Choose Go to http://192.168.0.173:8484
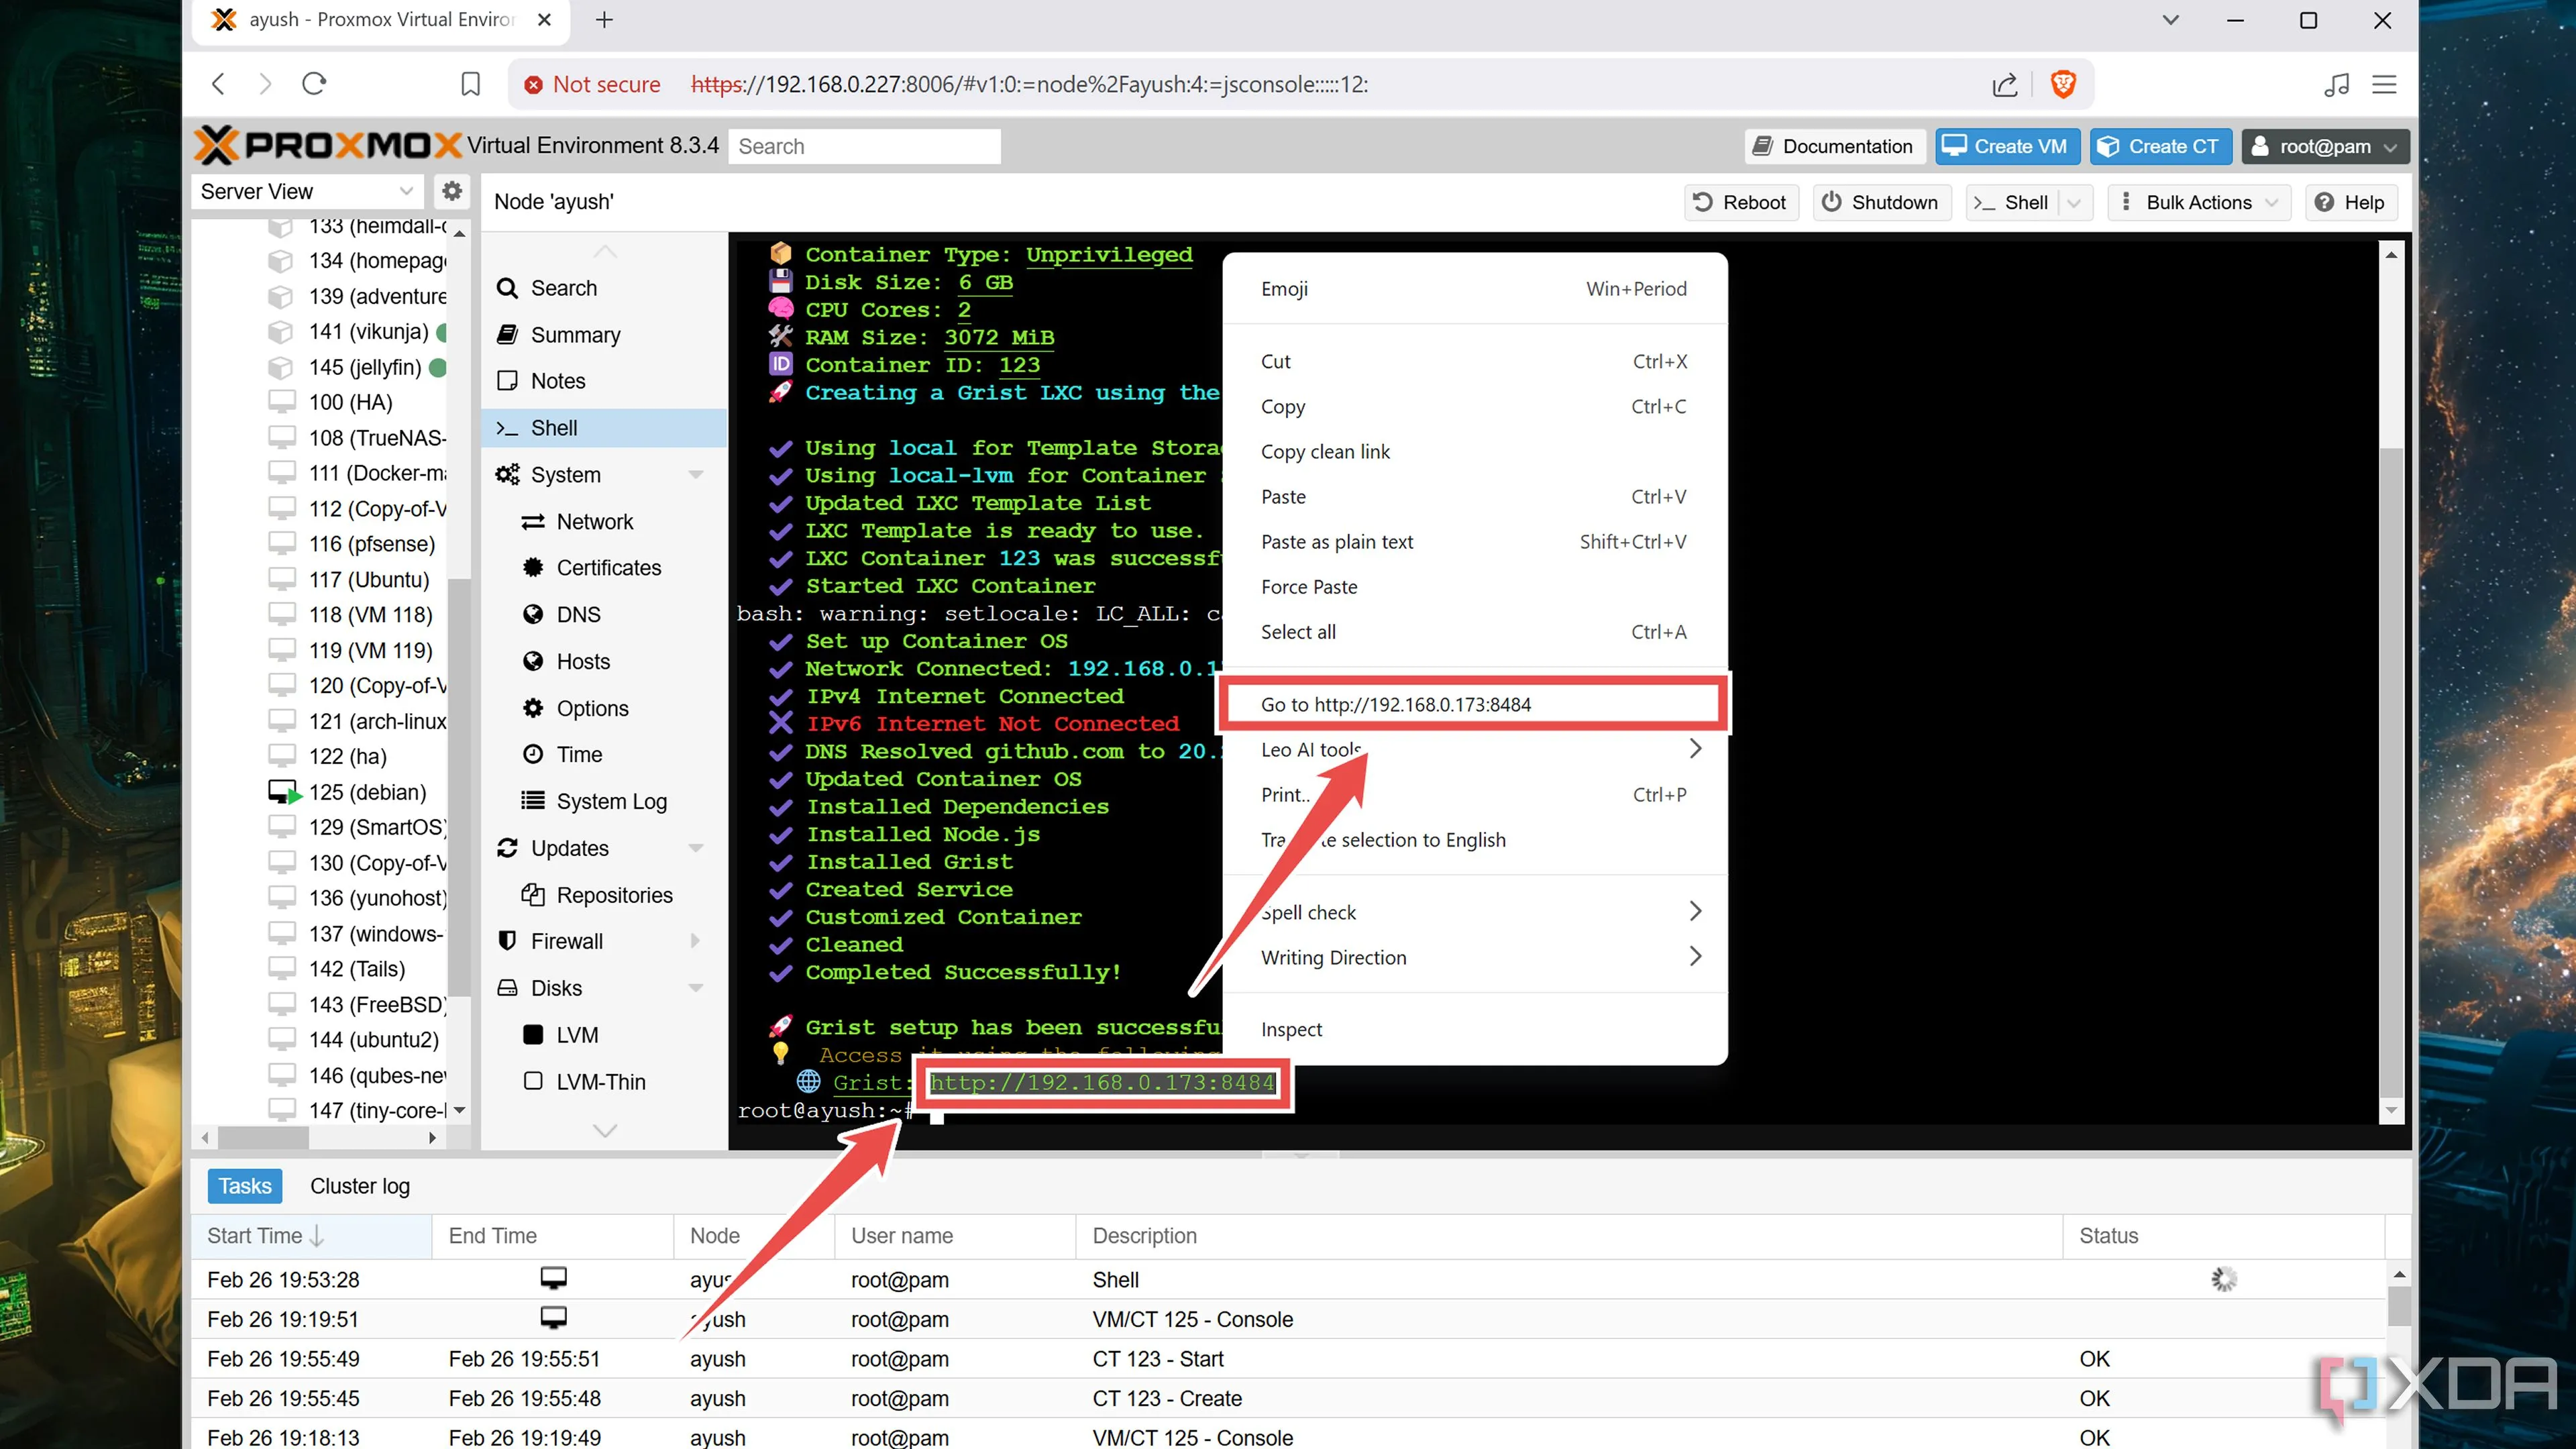Viewport: 2576px width, 1449px height. [x=1474, y=705]
